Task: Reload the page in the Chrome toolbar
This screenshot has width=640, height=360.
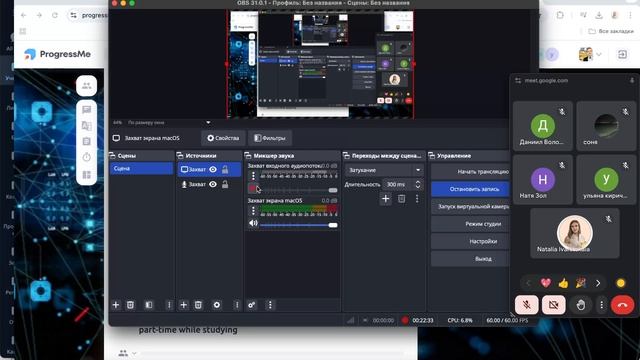Action: (55, 15)
